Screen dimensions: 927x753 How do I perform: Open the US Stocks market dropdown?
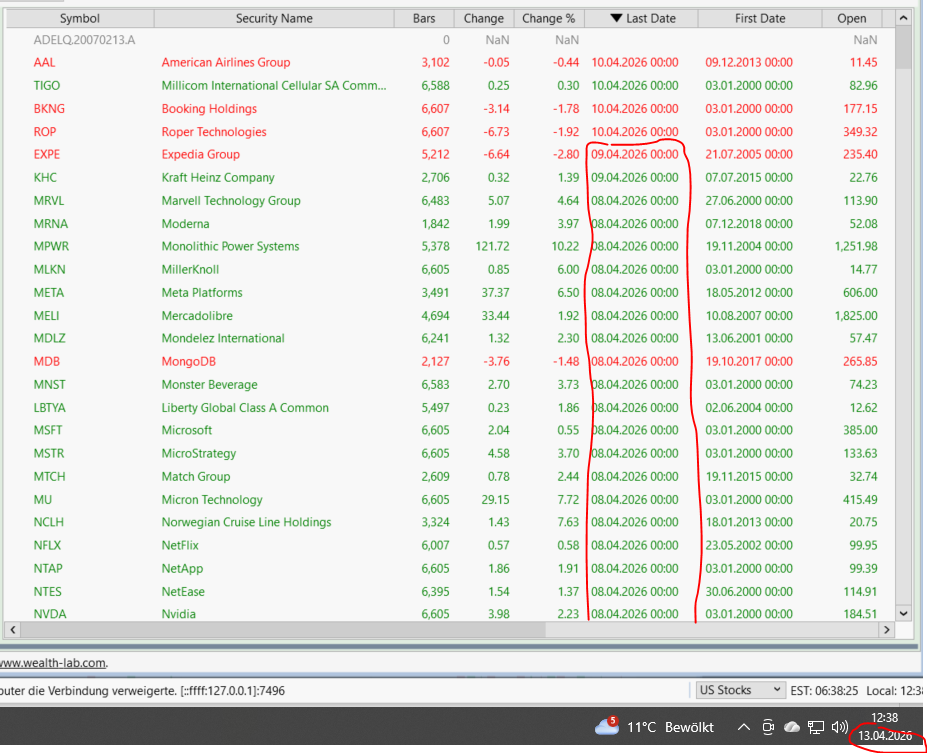coord(740,690)
